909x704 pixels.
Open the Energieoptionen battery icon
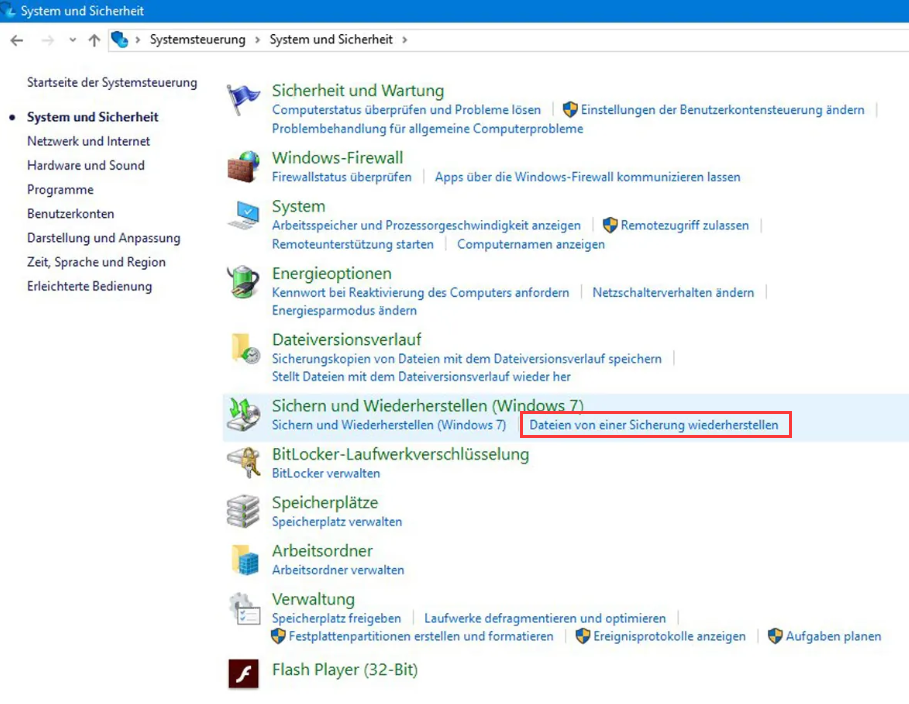point(244,282)
